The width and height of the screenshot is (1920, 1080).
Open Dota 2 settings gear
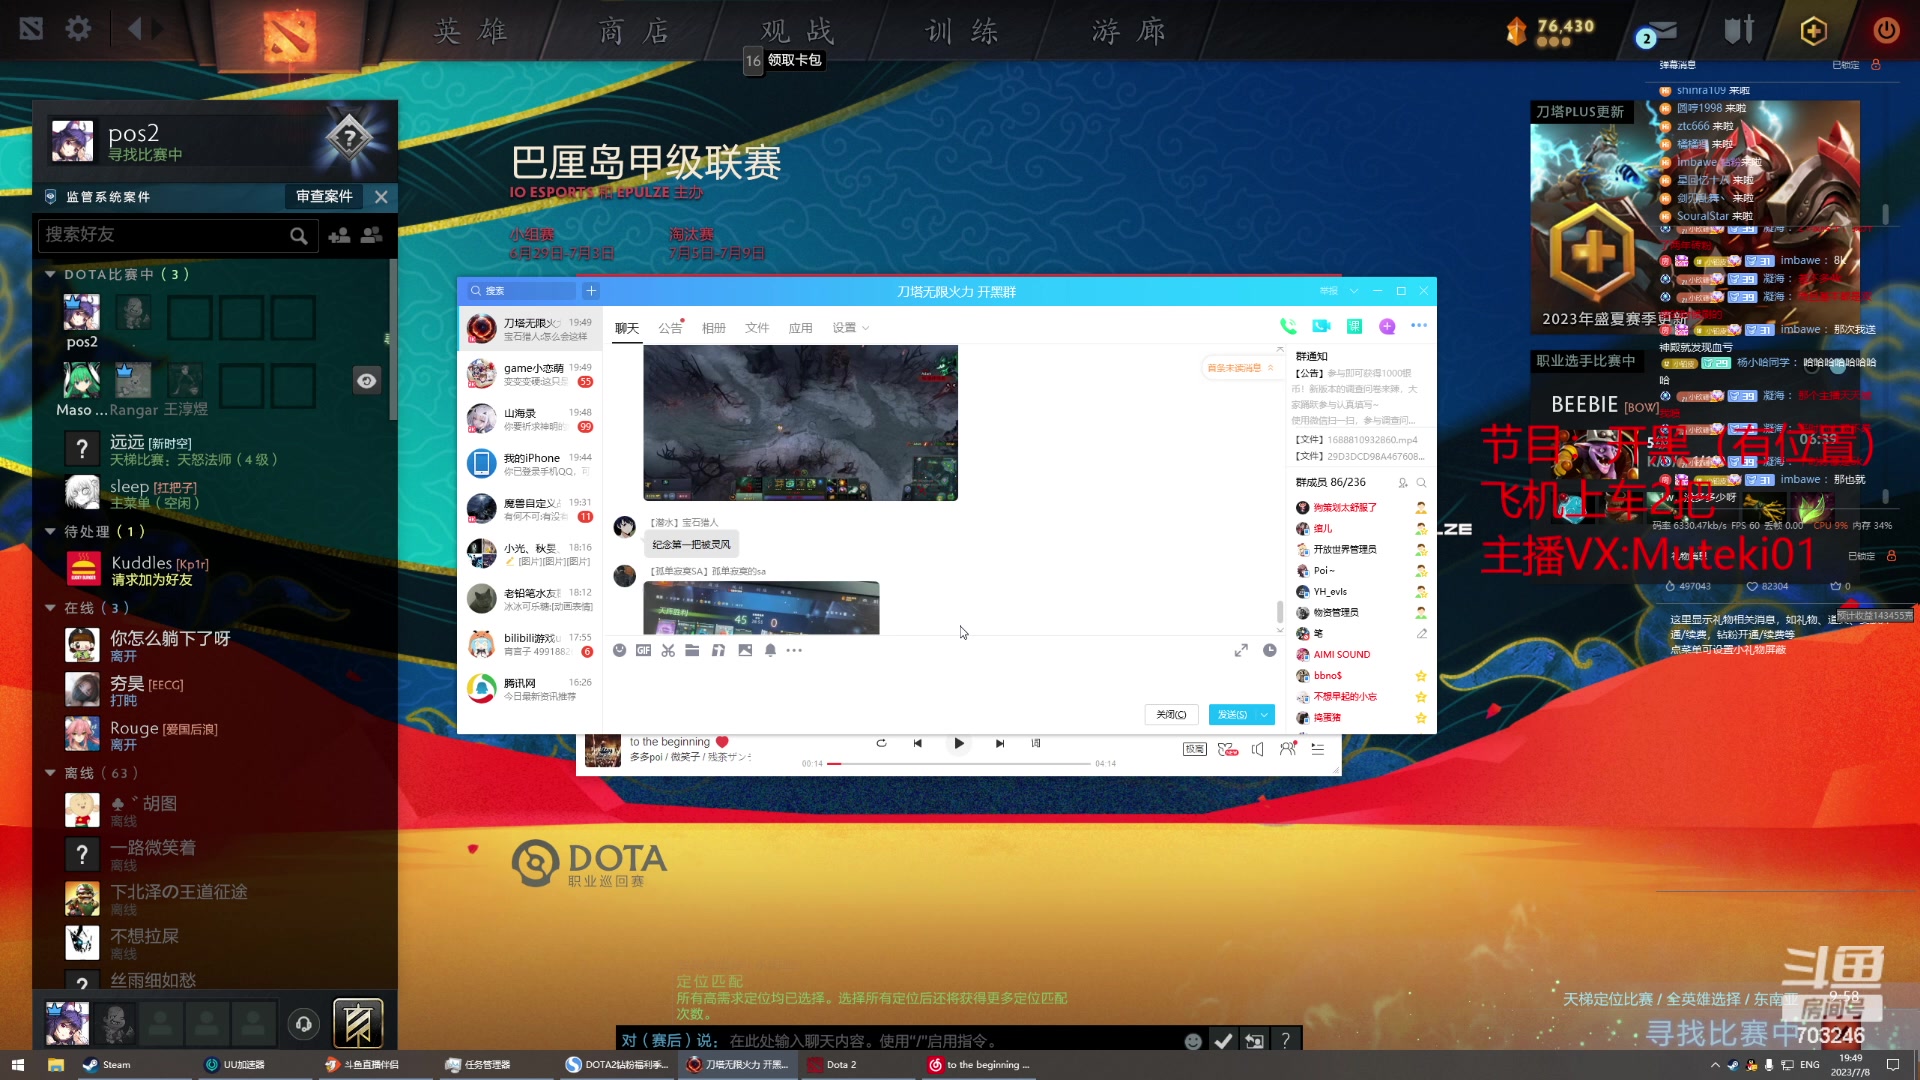[78, 29]
